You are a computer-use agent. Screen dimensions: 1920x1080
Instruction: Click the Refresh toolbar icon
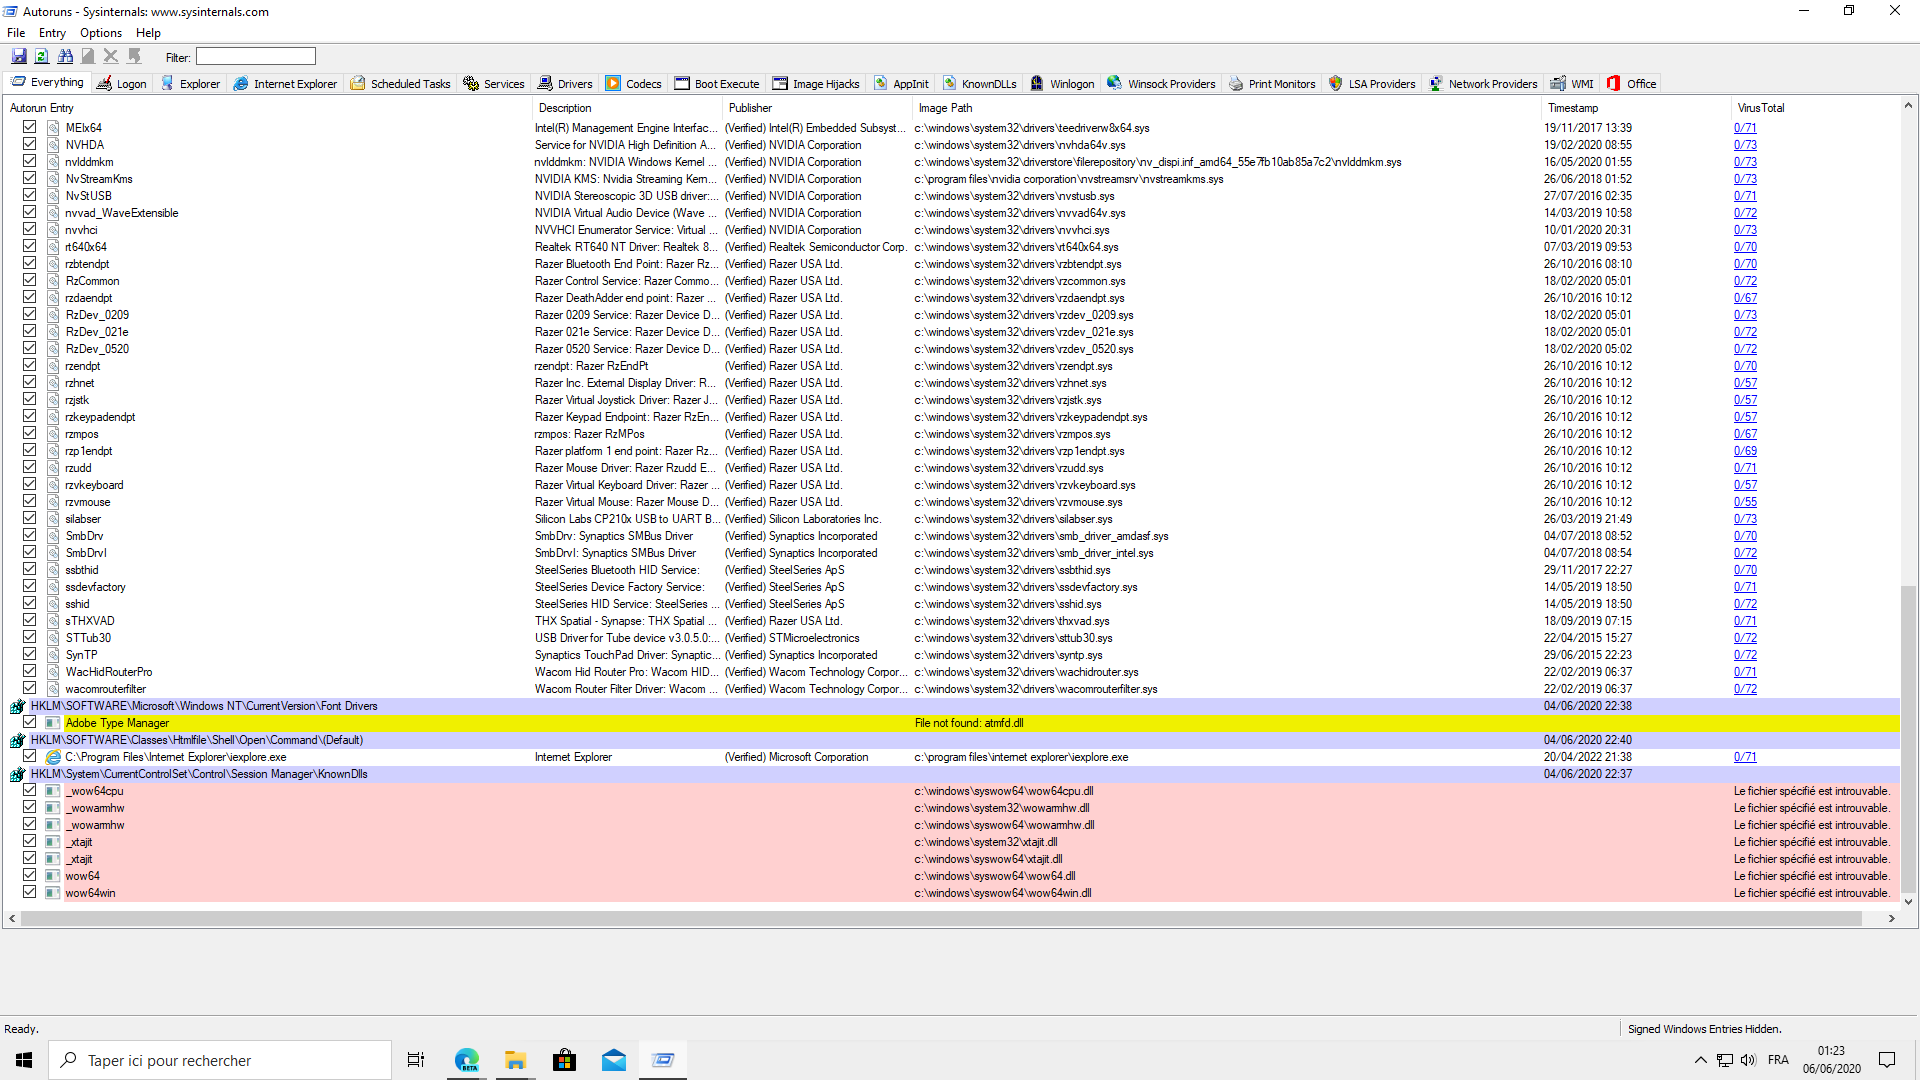42,57
